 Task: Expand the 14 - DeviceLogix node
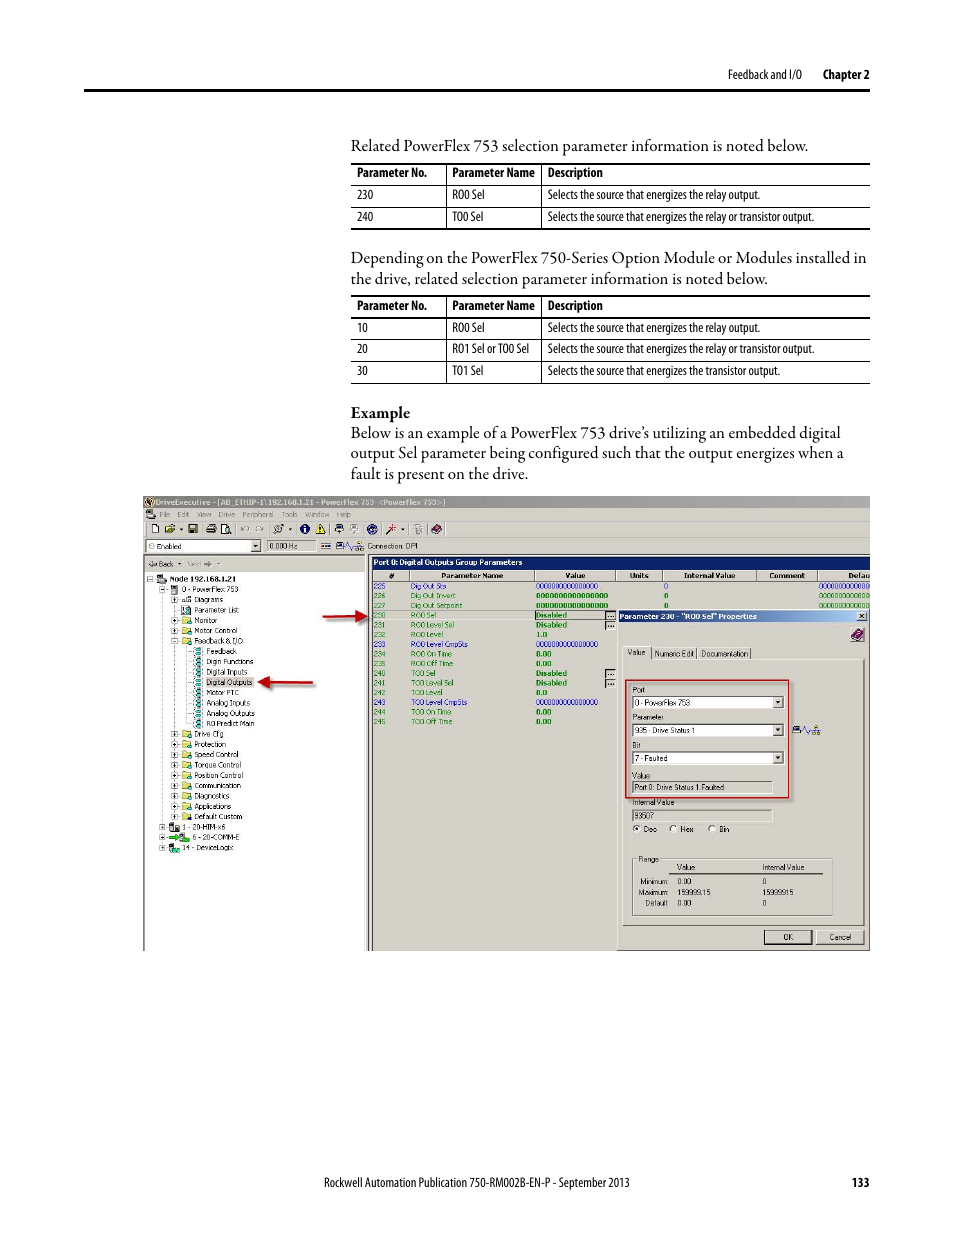[x=163, y=848]
